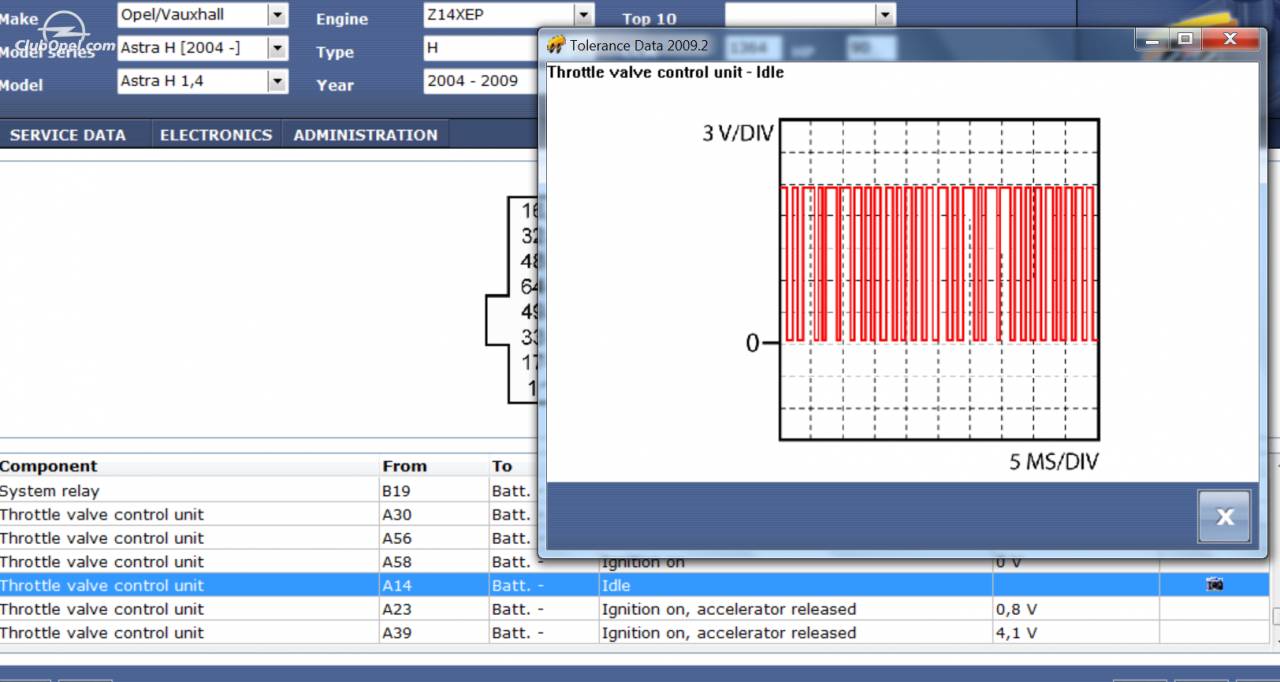Viewport: 1280px width, 682px height.
Task: Close the waveform popup with the X button
Action: tap(1224, 516)
